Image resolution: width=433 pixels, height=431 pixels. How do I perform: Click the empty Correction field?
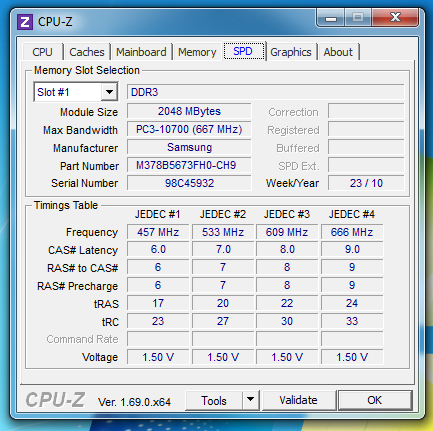[366, 111]
